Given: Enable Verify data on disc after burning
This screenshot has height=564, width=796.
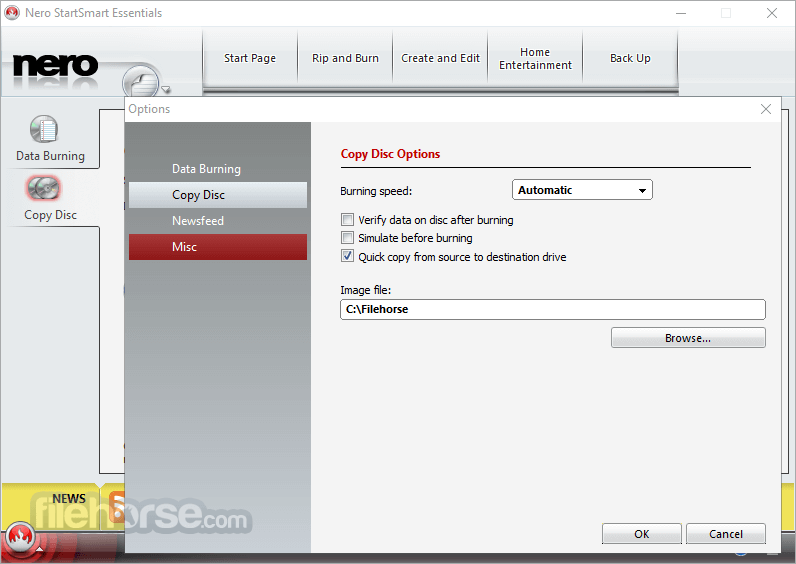Looking at the screenshot, I should [348, 220].
